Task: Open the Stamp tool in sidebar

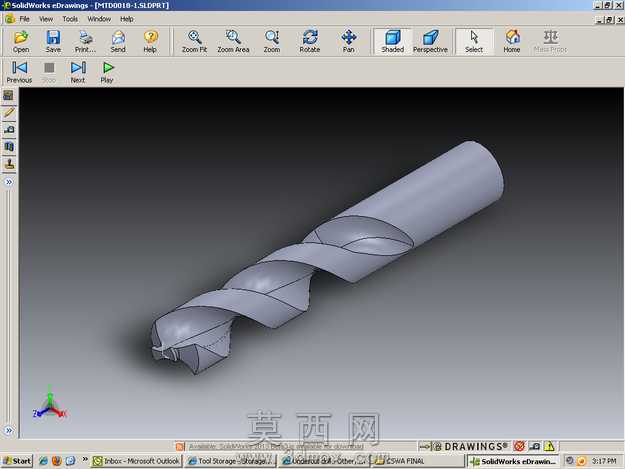Action: click(x=9, y=164)
